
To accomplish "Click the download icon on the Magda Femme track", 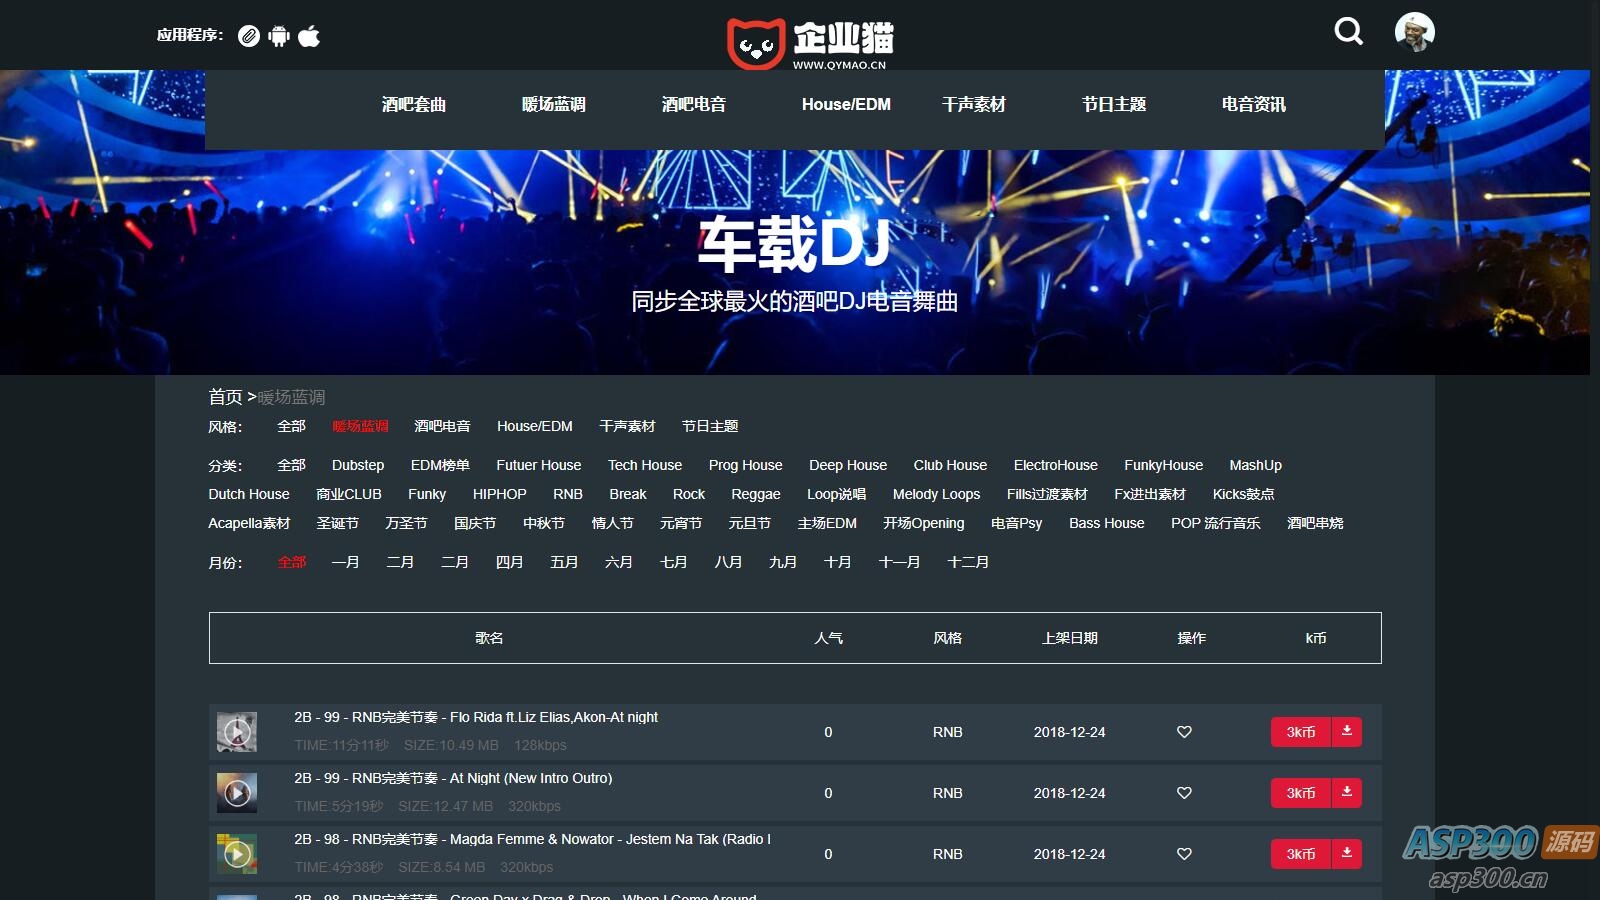I will pyautogui.click(x=1347, y=854).
